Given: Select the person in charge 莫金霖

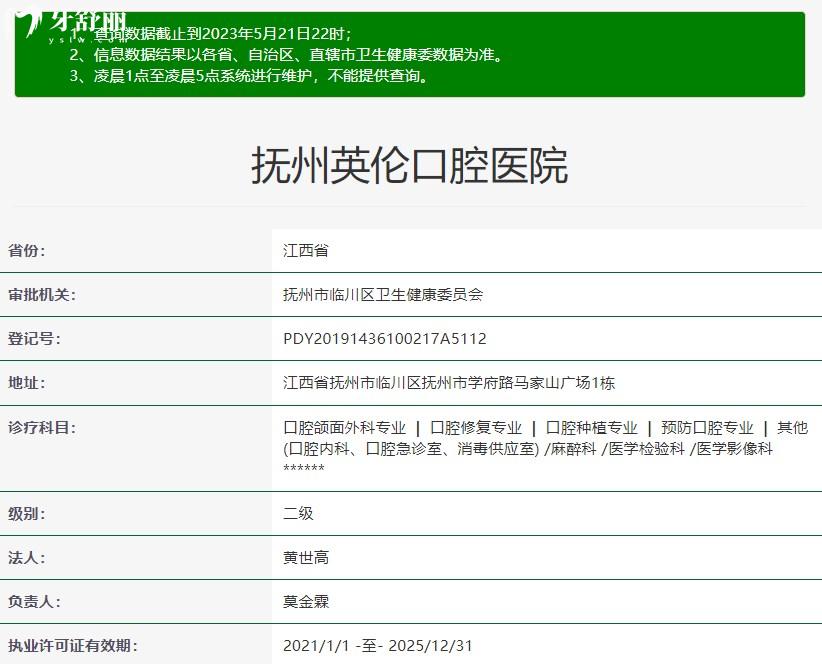Looking at the screenshot, I should pyautogui.click(x=306, y=602).
